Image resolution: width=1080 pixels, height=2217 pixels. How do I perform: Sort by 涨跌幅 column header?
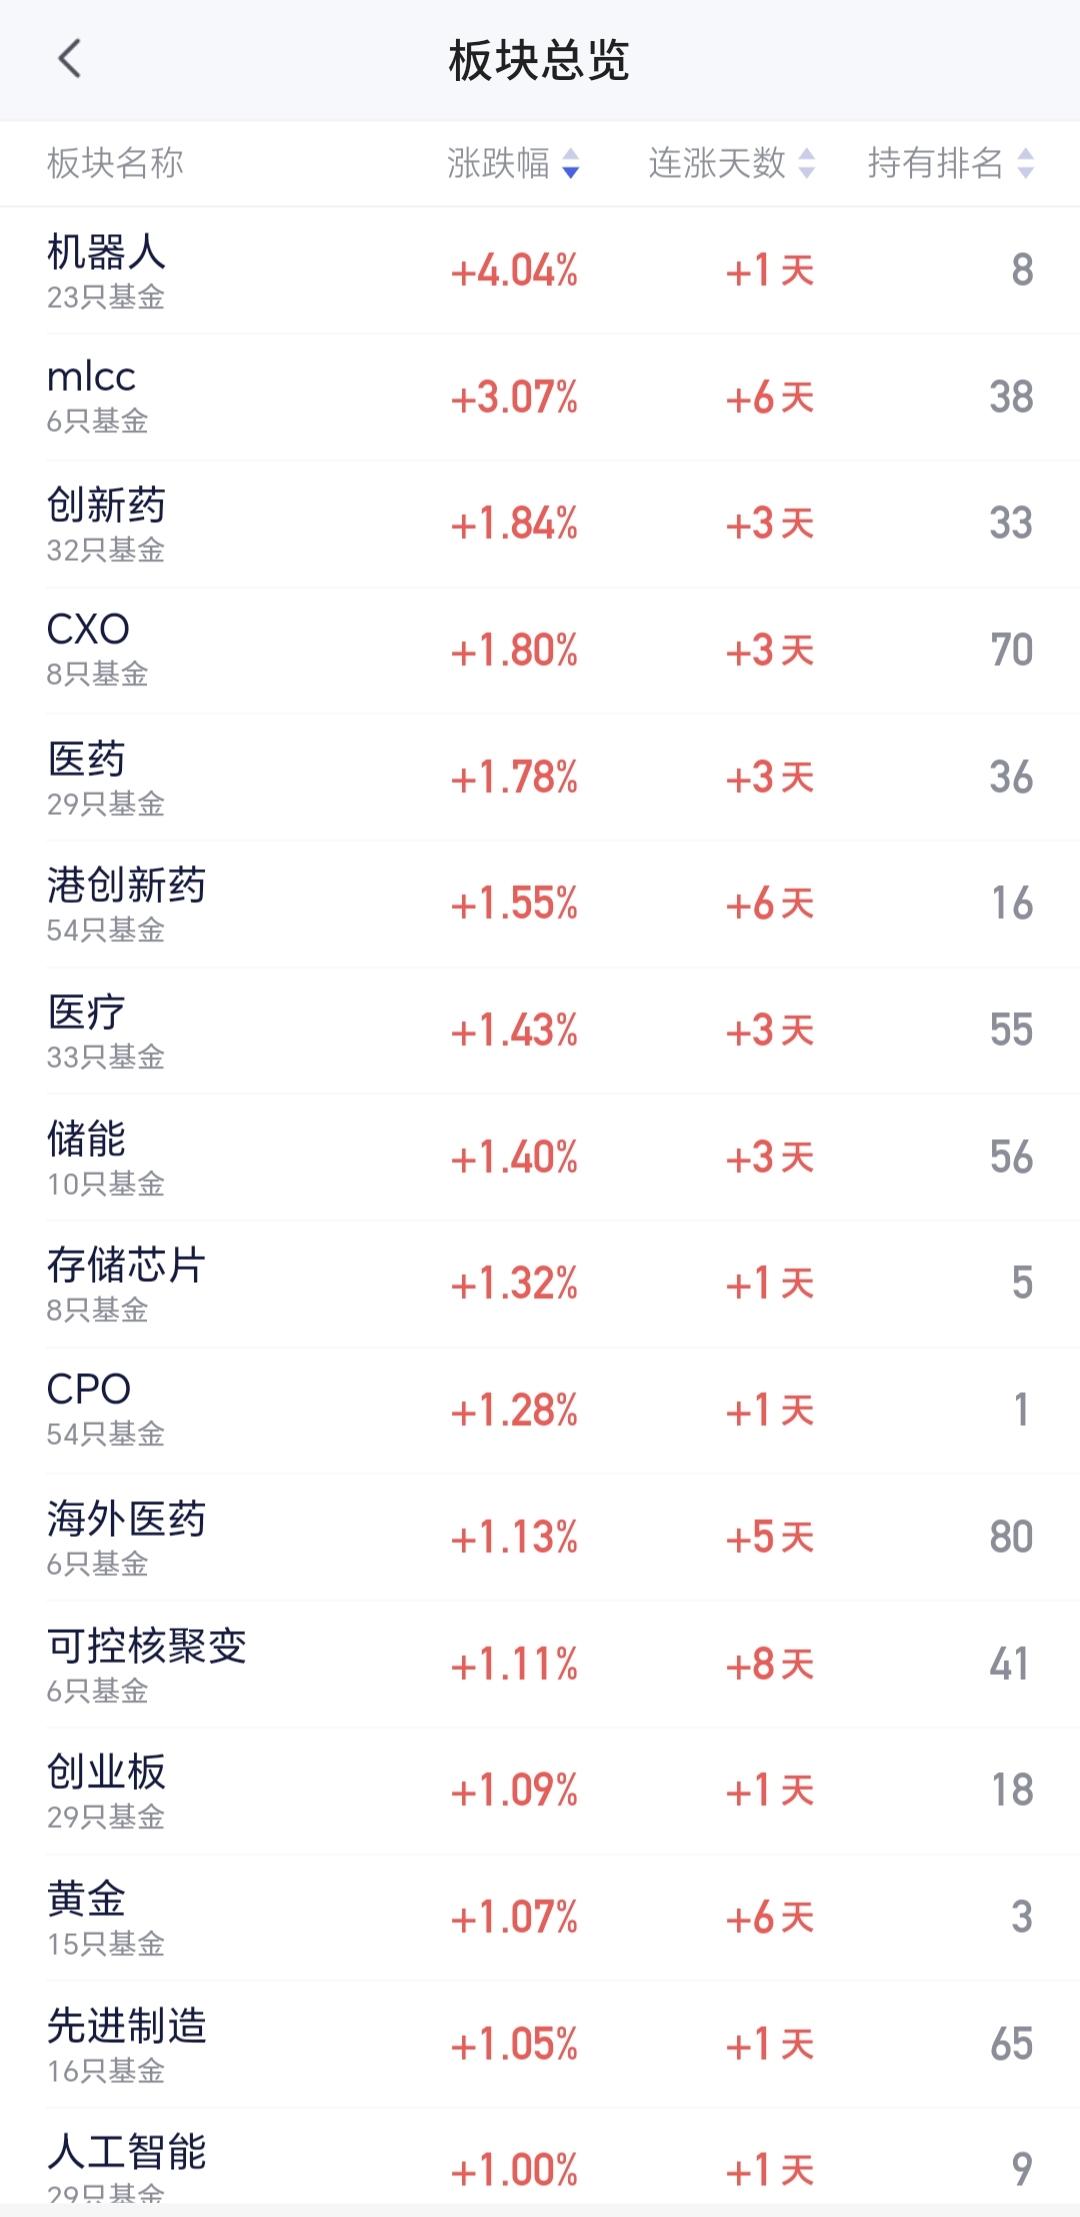(x=498, y=163)
